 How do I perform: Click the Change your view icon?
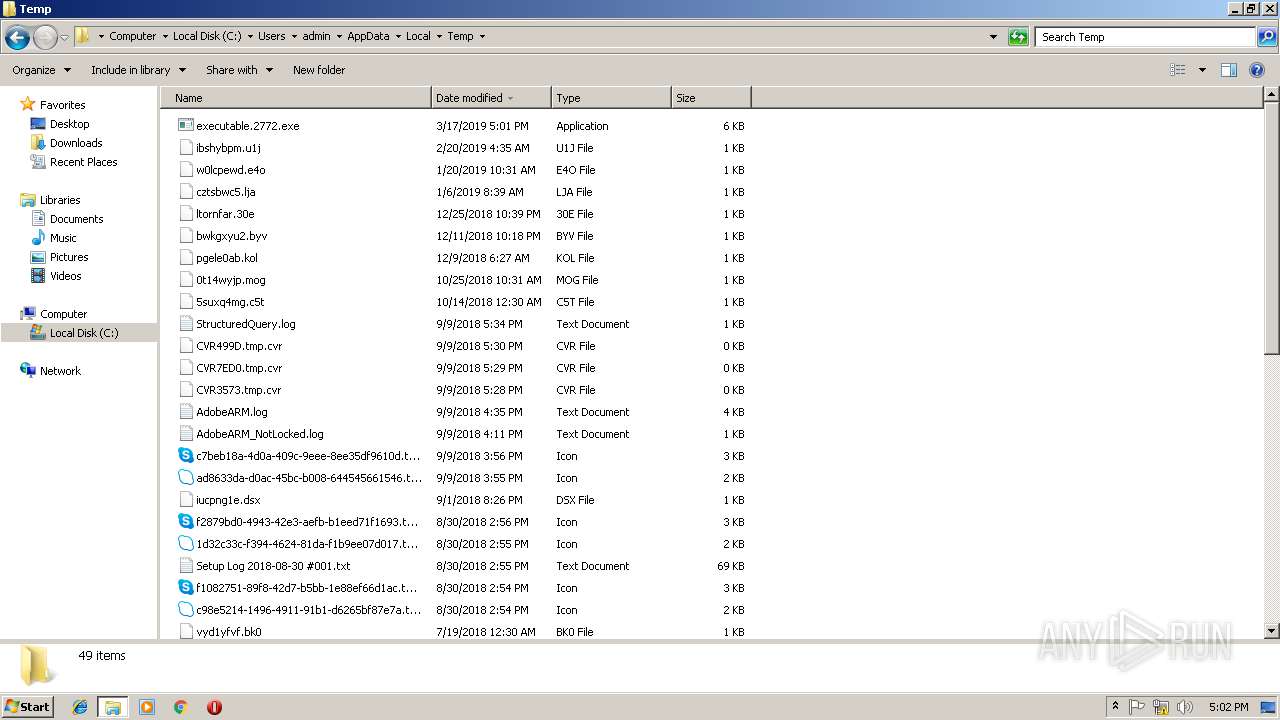pos(1178,70)
